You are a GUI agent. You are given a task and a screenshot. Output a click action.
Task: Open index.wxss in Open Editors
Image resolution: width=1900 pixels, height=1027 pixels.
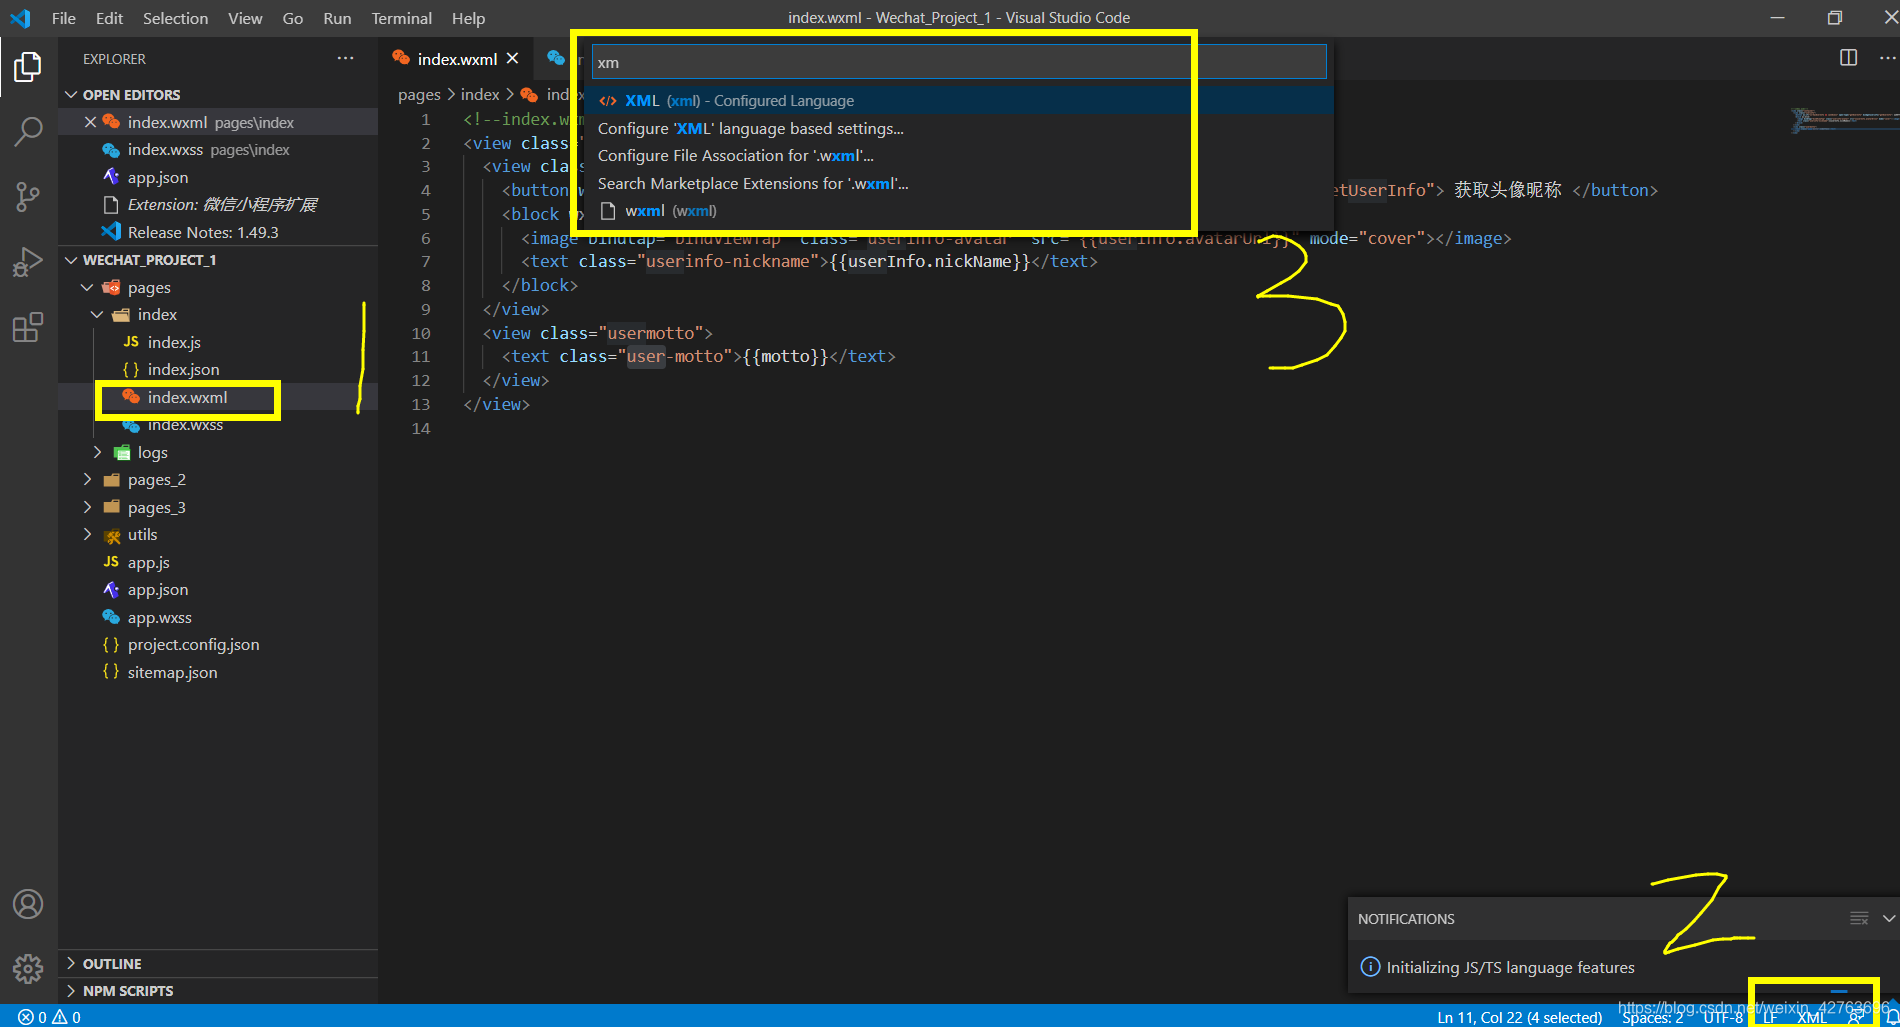pos(218,150)
